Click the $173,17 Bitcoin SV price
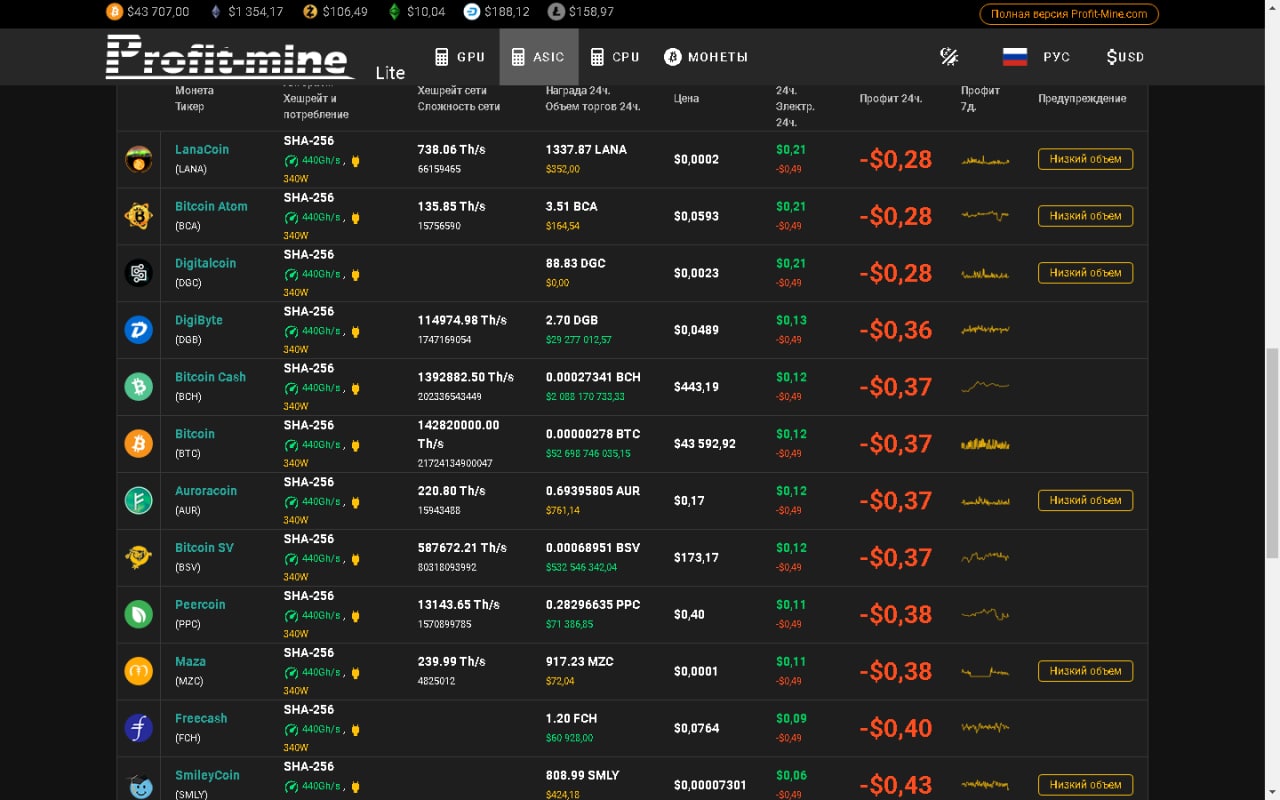Viewport: 1280px width, 800px height. (x=696, y=557)
